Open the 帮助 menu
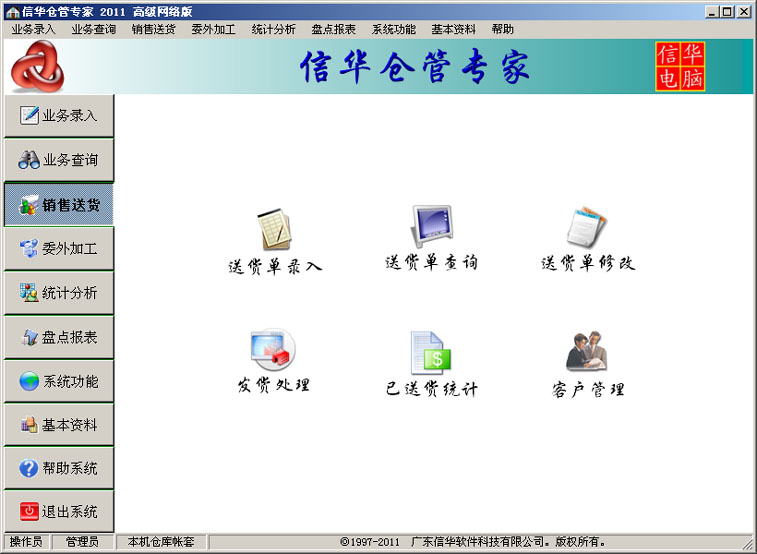The height and width of the screenshot is (554, 757). click(503, 29)
